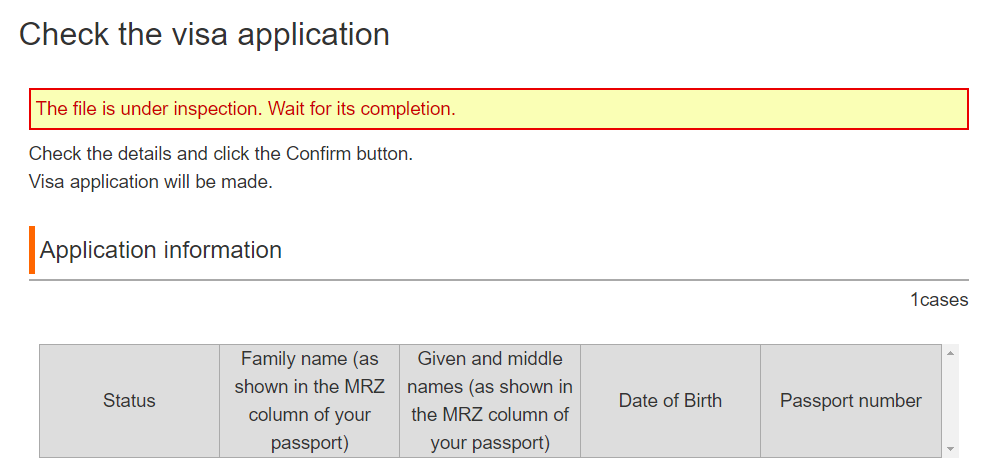Click the orange bar beside Application information
This screenshot has height=458, width=990.
pyautogui.click(x=32, y=250)
